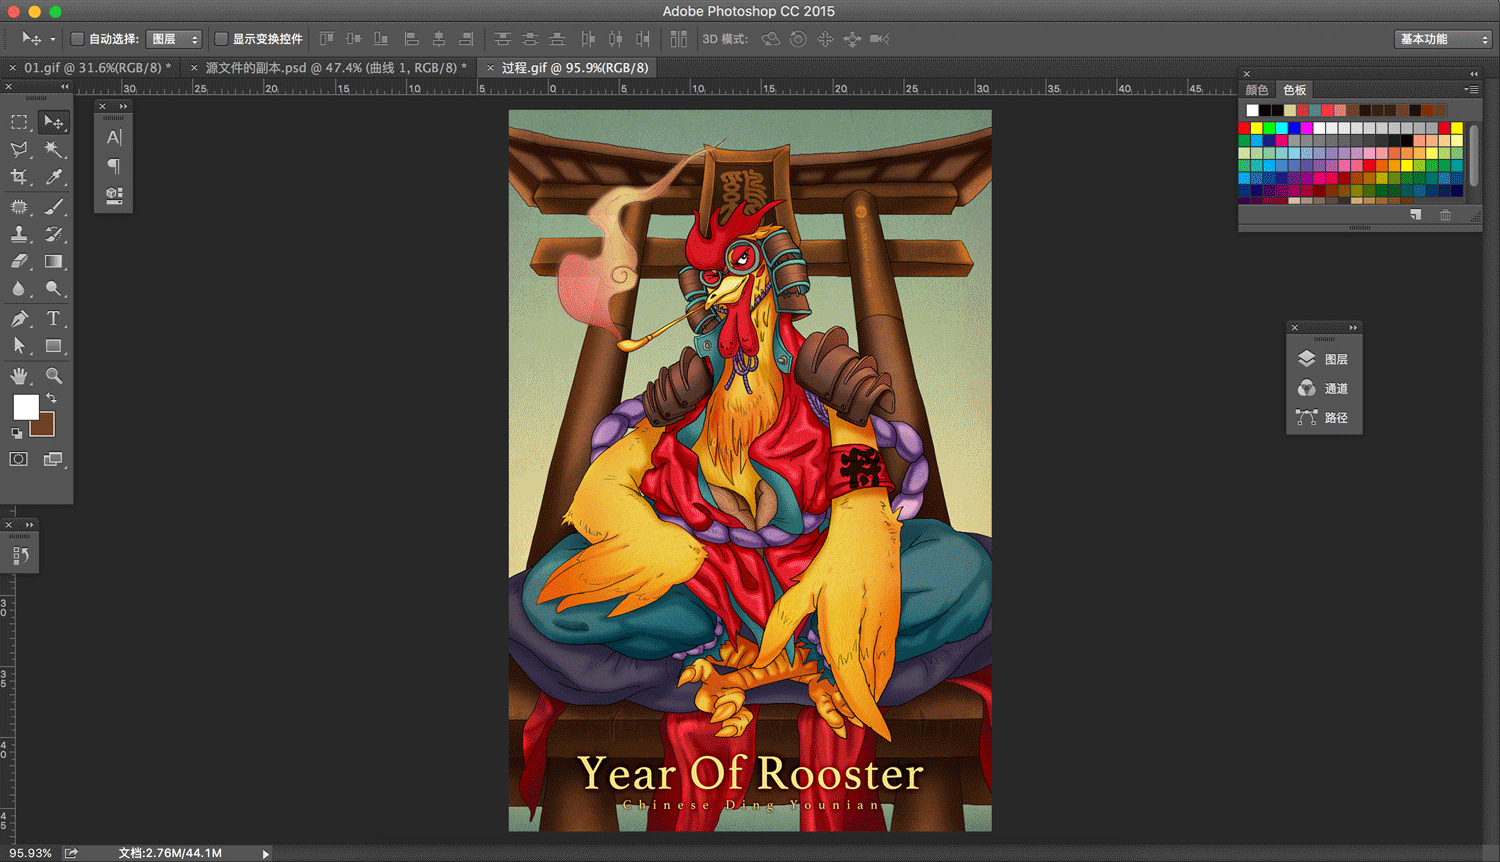The width and height of the screenshot is (1500, 862).
Task: Select the Clone Stamp tool
Action: coord(19,234)
